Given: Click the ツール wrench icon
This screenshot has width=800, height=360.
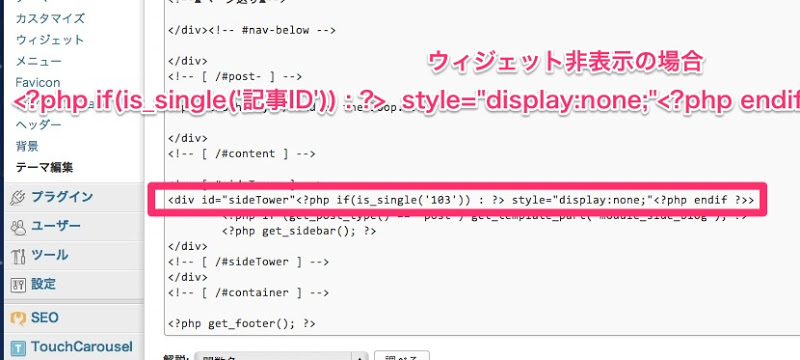Looking at the screenshot, I should point(18,256).
